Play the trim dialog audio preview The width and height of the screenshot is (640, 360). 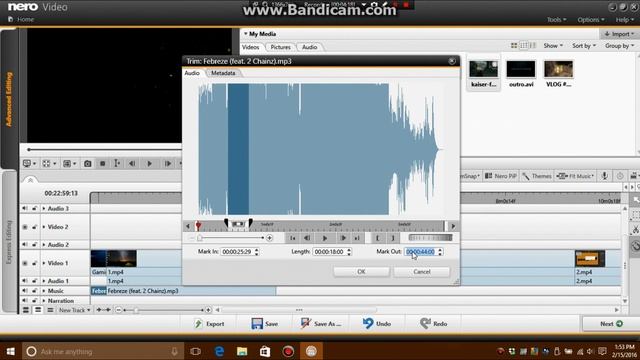325,238
